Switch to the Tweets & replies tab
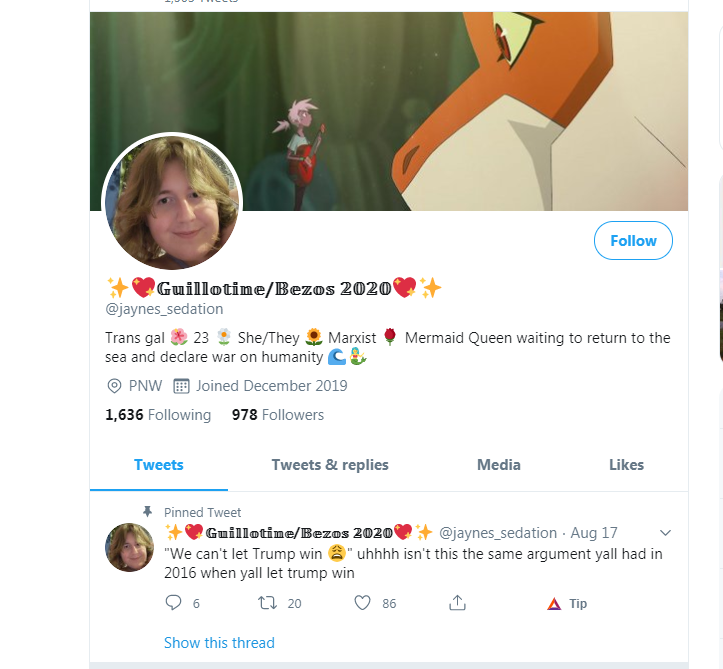The image size is (723, 669). coord(330,465)
